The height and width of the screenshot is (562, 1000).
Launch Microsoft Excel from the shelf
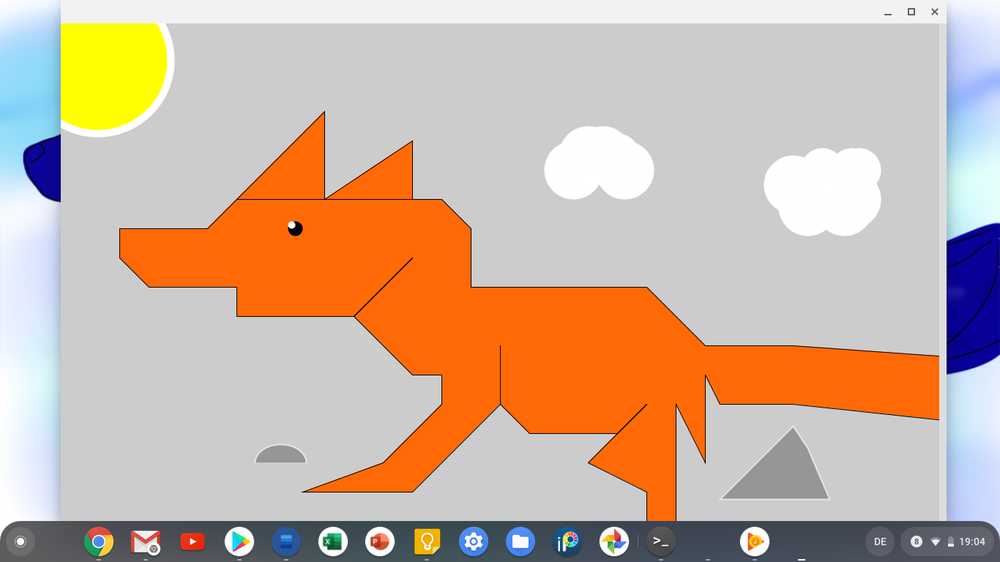click(x=332, y=541)
